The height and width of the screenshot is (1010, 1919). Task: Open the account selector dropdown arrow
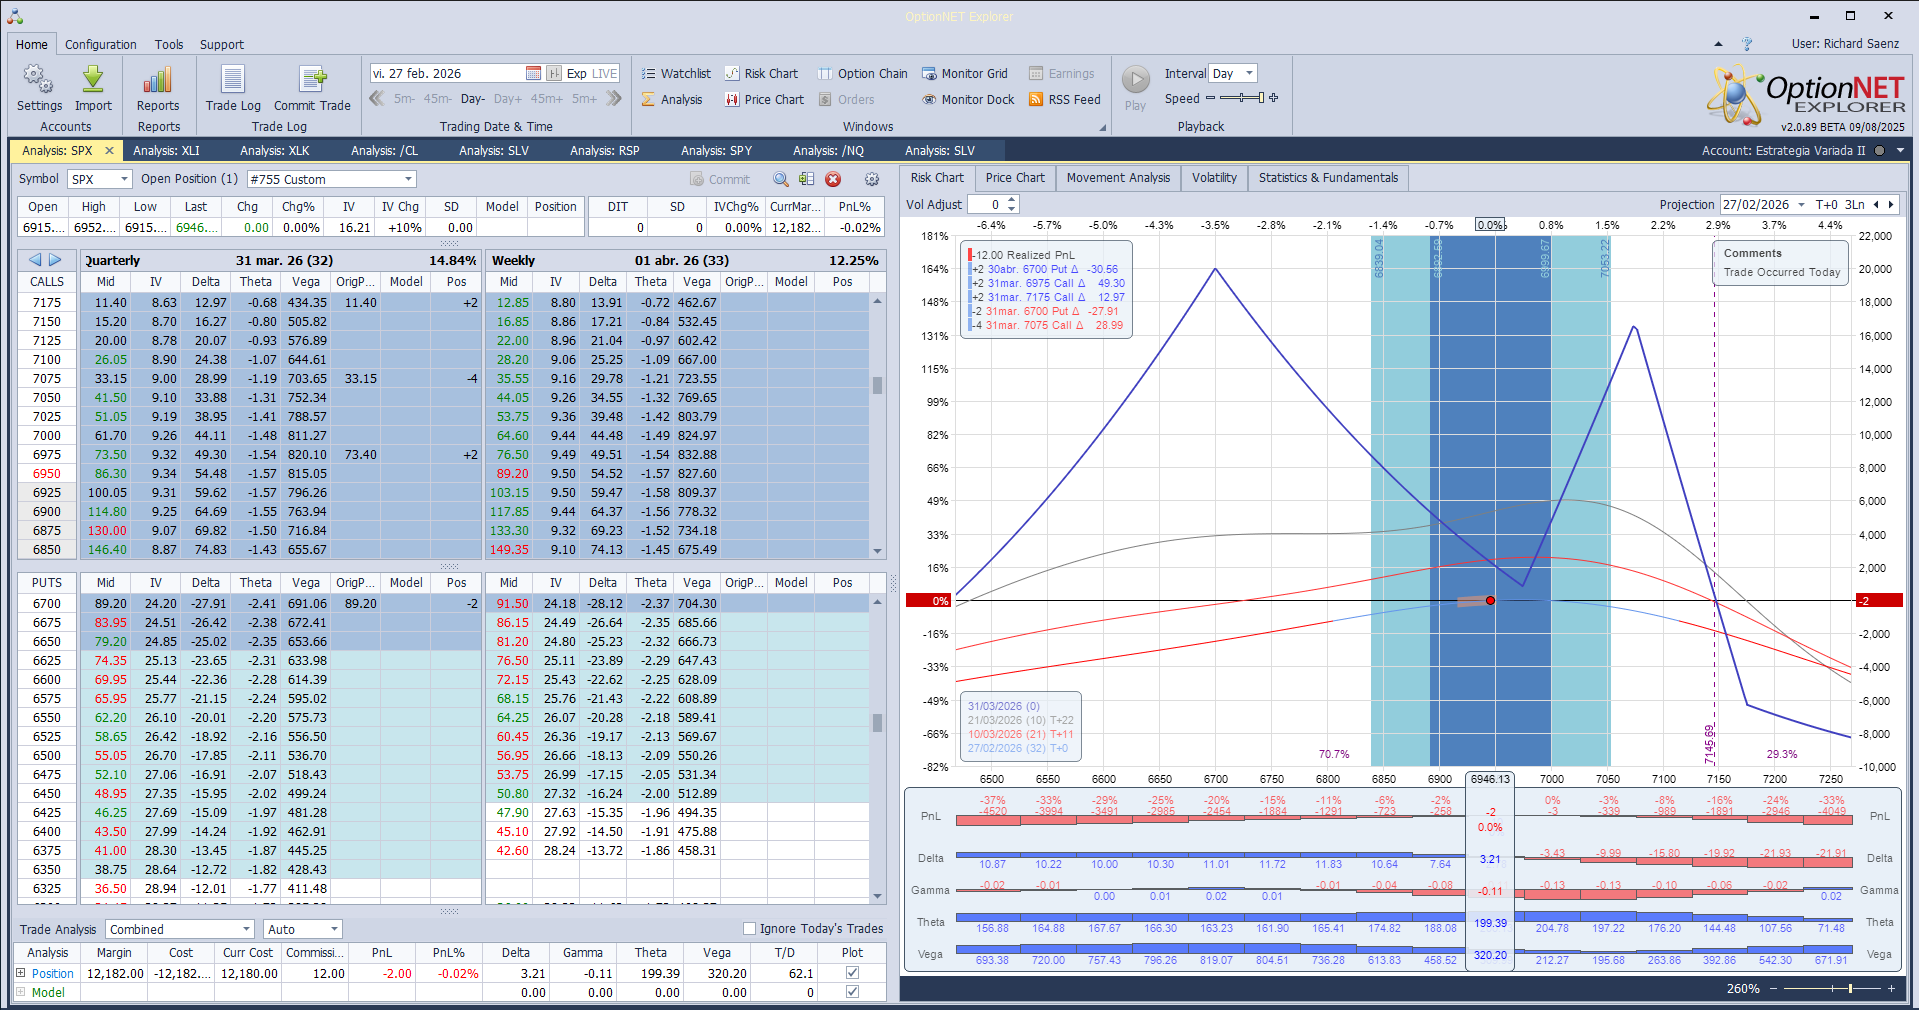1900,151
